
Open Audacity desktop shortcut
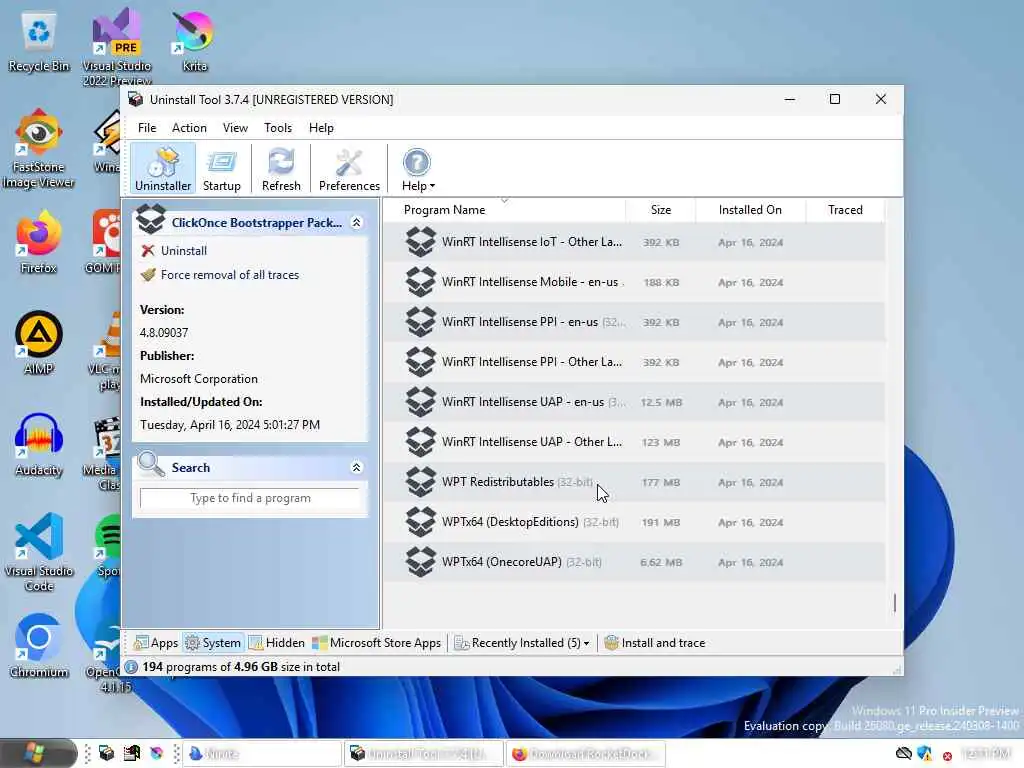[39, 444]
